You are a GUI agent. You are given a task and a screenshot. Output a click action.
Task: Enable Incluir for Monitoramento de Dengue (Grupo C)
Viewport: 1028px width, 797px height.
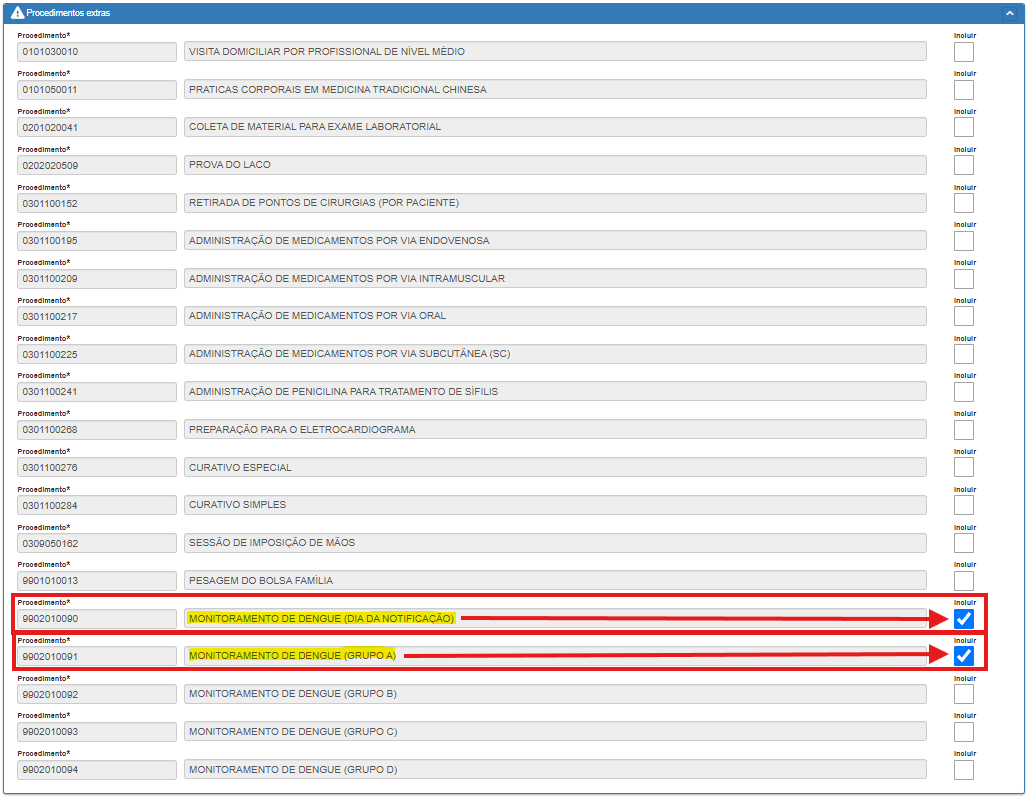click(964, 732)
